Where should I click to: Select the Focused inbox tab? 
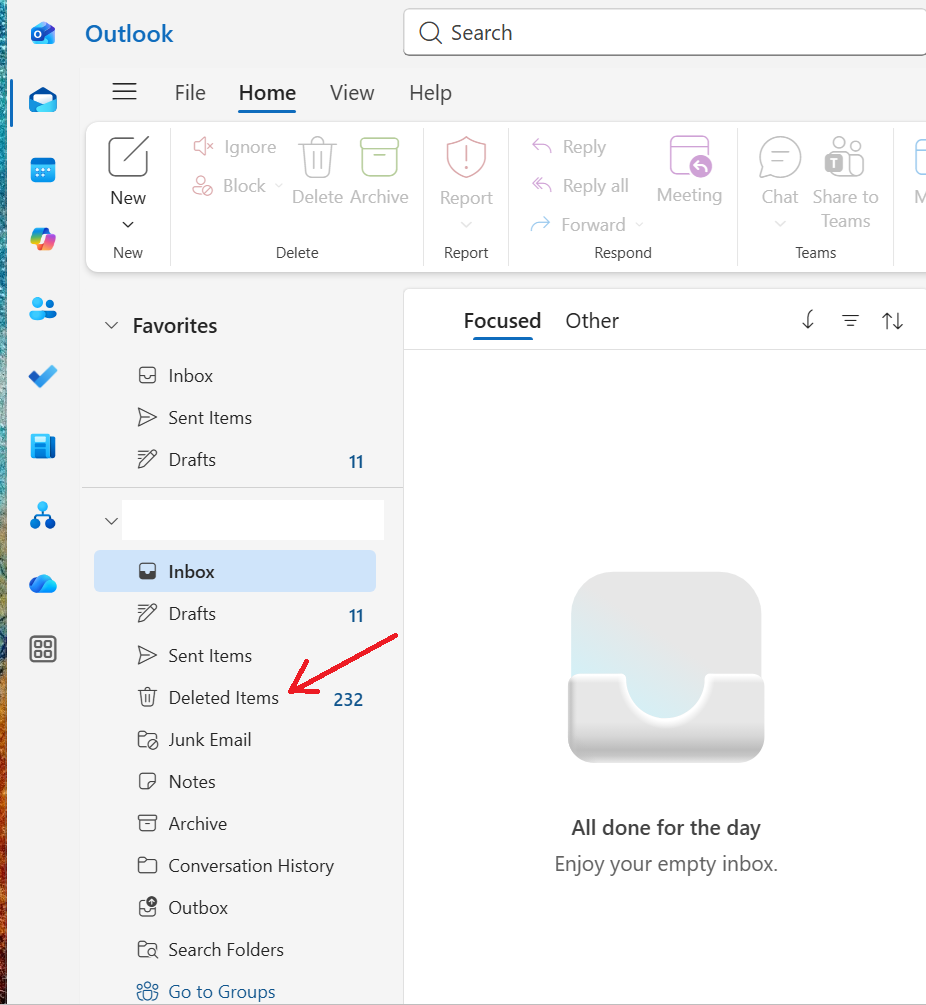coord(502,320)
